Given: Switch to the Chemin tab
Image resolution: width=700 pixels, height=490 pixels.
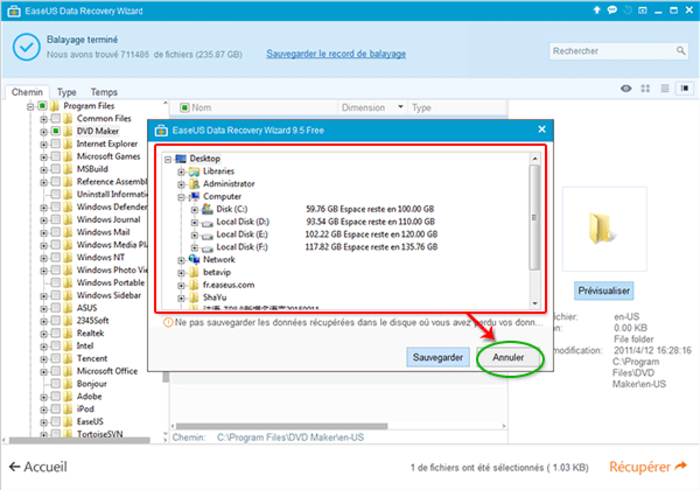Looking at the screenshot, I should [x=27, y=92].
